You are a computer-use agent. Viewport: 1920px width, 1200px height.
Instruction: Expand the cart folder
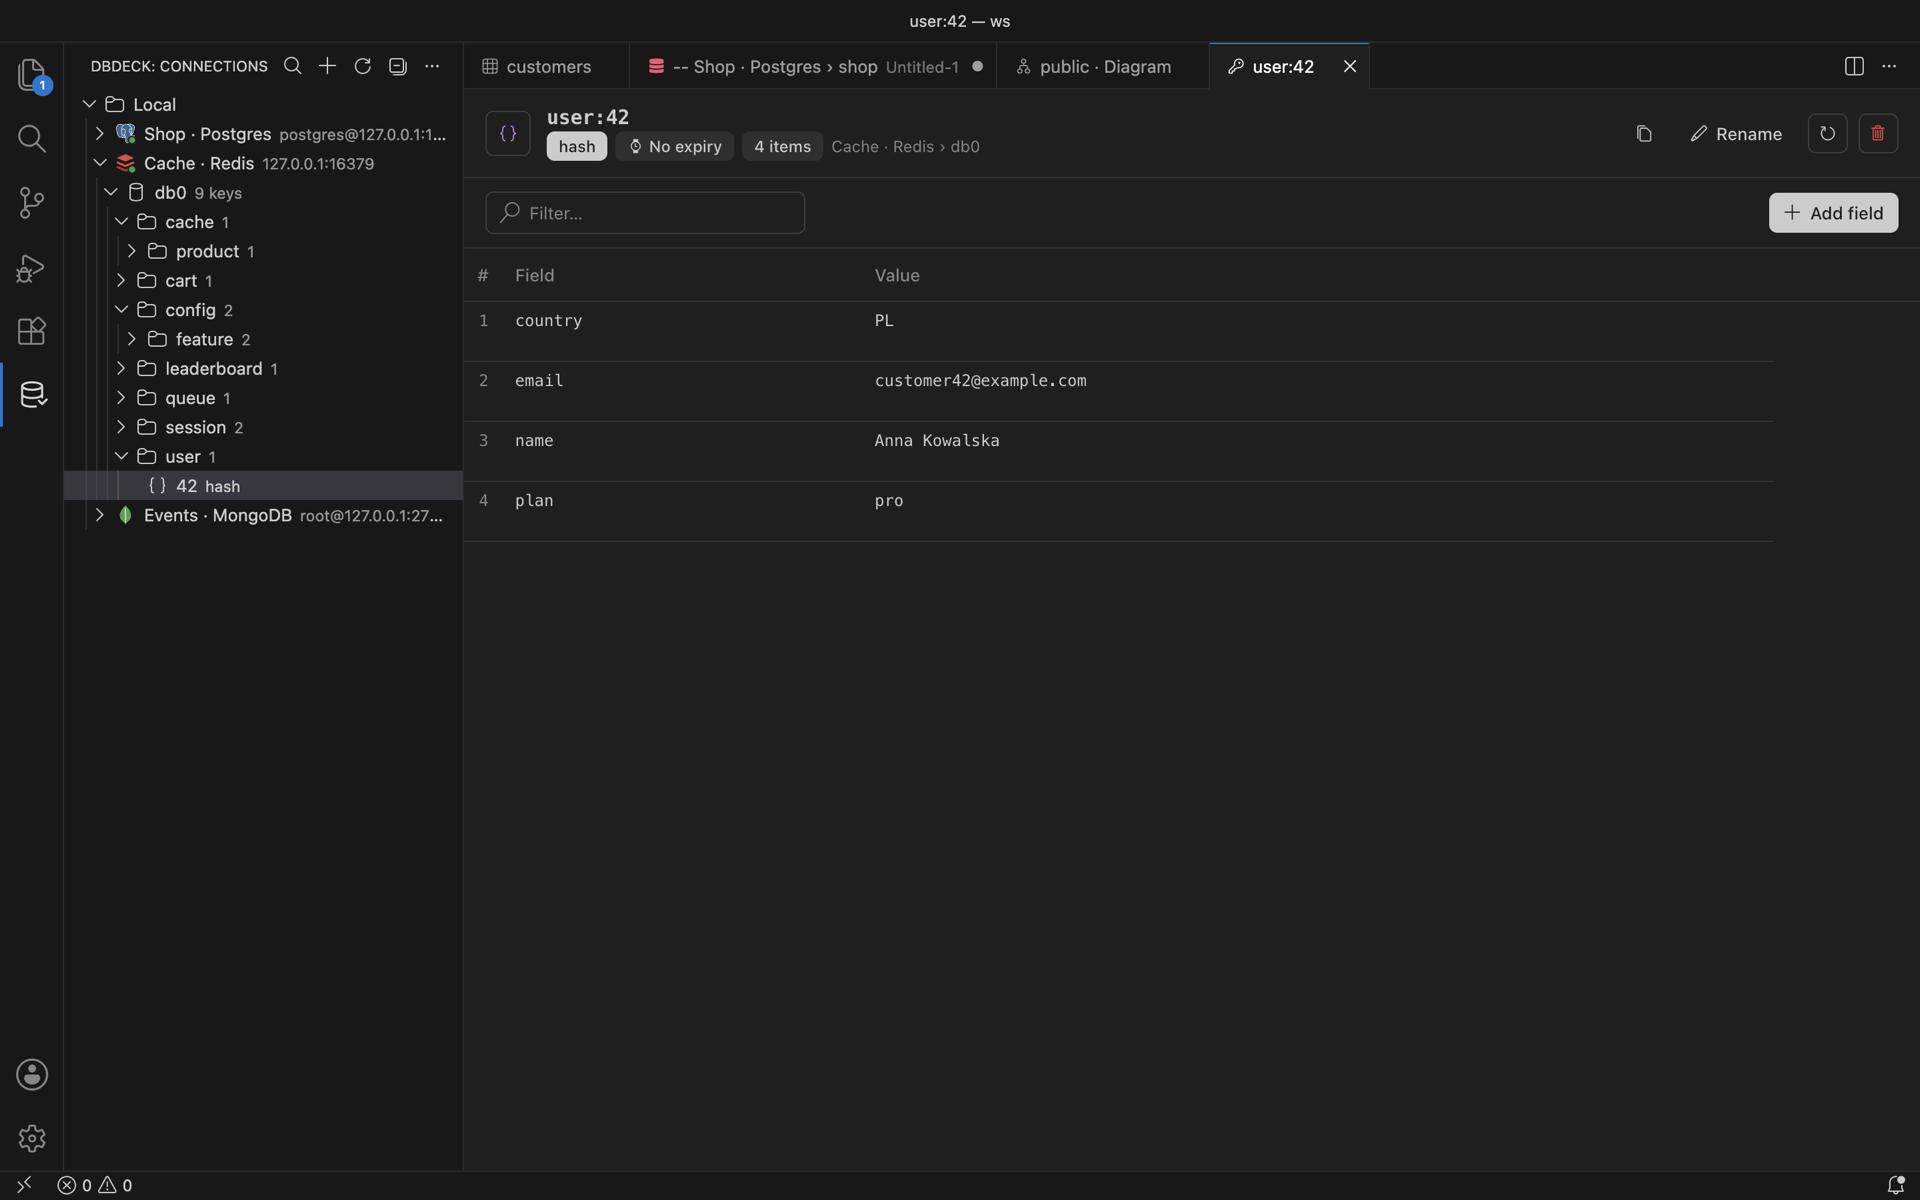121,280
